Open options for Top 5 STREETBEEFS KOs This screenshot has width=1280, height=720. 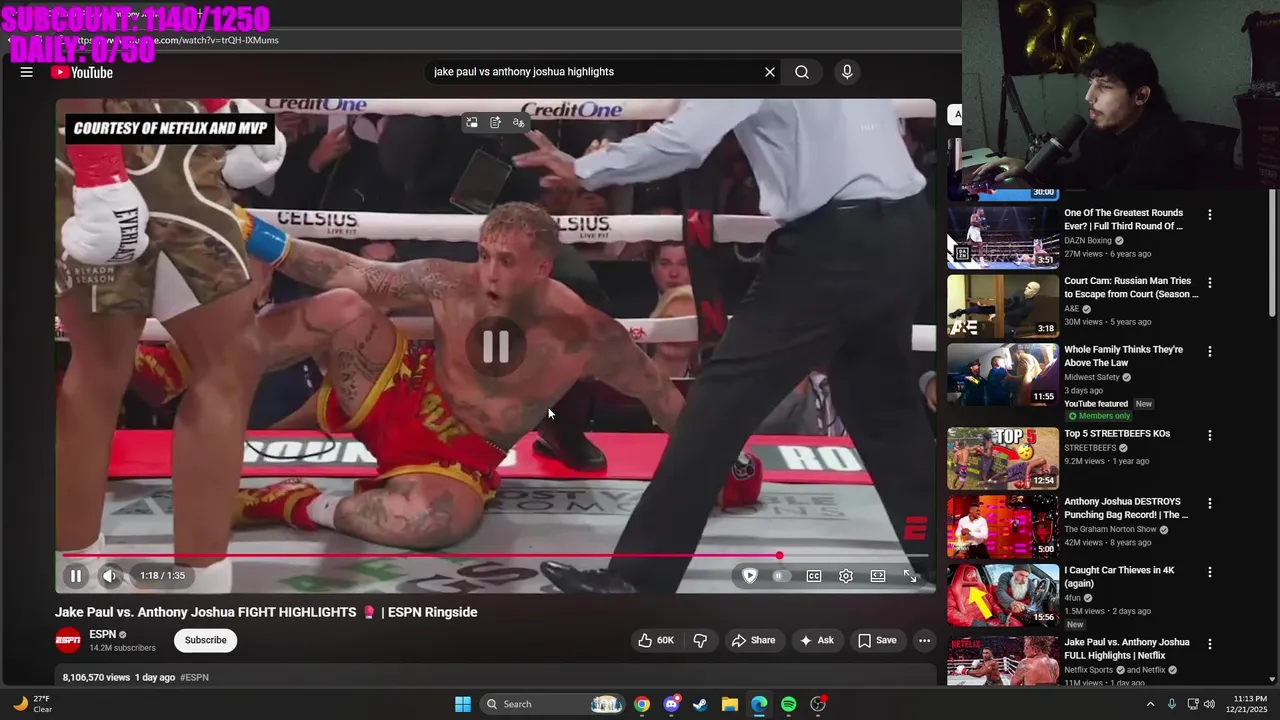(x=1210, y=435)
